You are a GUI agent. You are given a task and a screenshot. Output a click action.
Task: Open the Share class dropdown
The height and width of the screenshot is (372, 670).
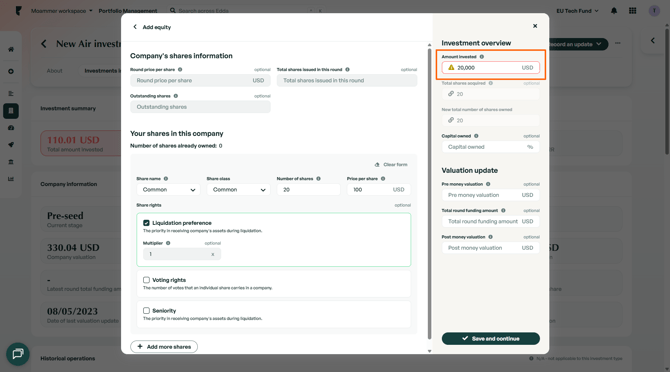point(238,190)
